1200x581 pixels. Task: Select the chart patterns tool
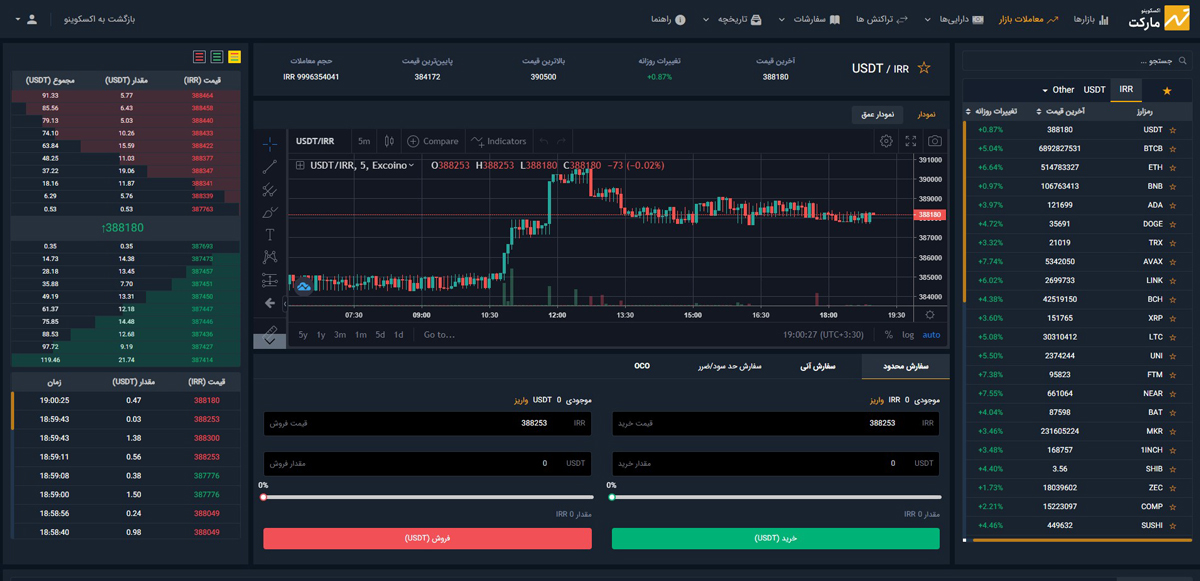(x=269, y=257)
